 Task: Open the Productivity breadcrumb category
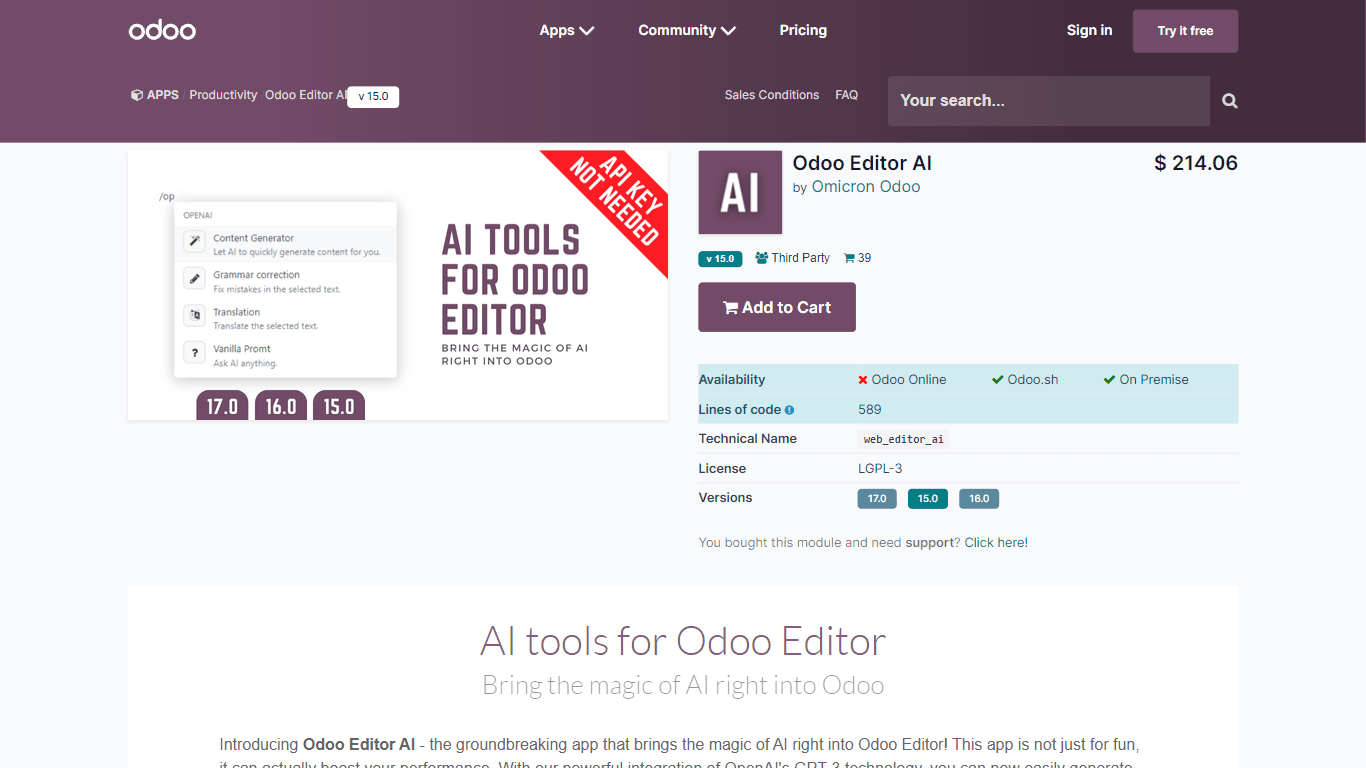pyautogui.click(x=223, y=95)
